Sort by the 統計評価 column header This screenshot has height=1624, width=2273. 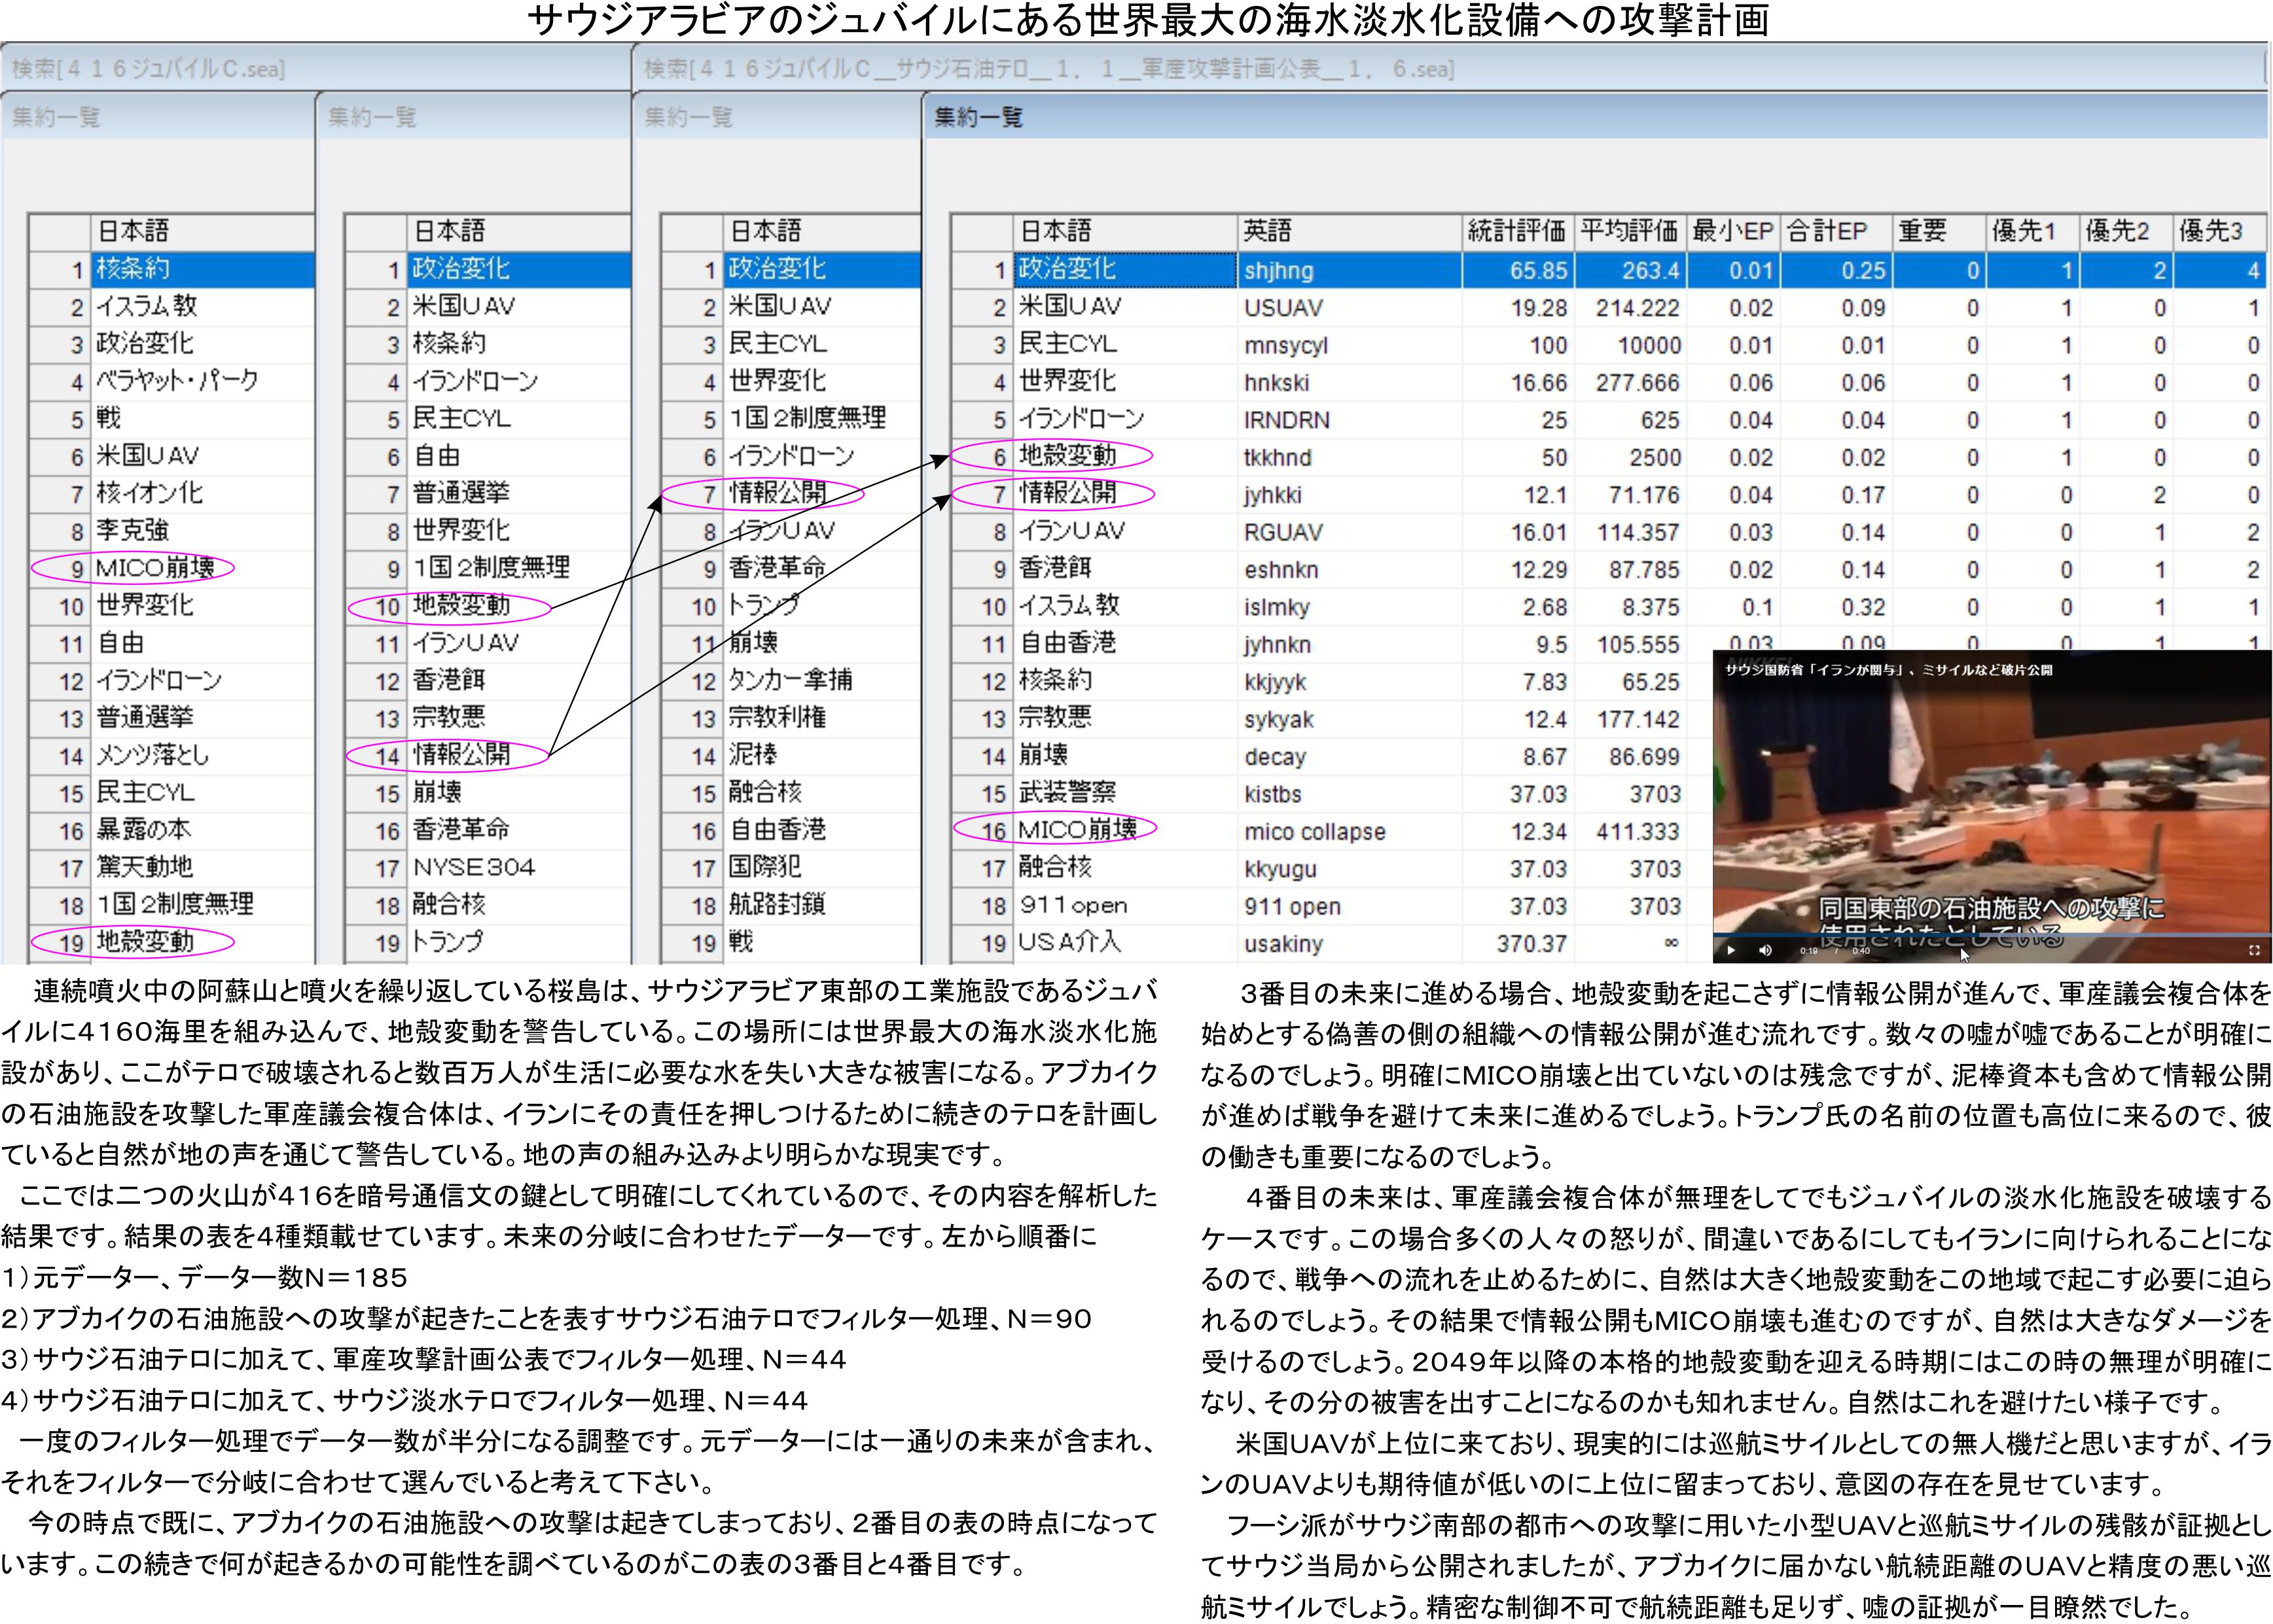(1516, 231)
